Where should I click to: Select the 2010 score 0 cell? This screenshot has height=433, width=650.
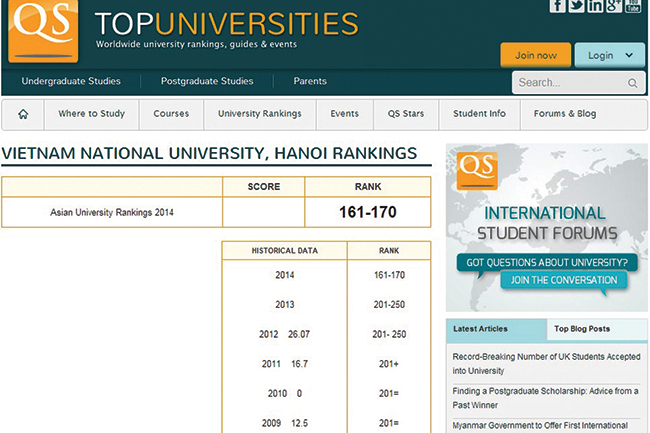(x=299, y=394)
